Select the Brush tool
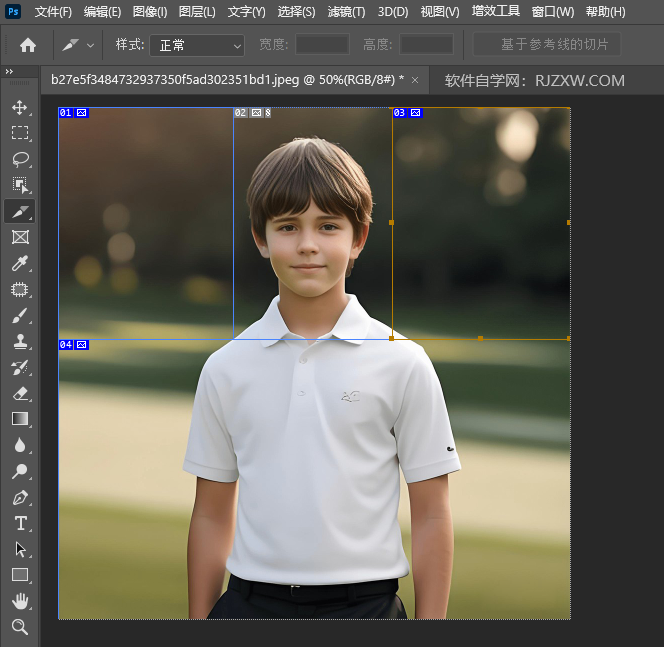Image resolution: width=664 pixels, height=647 pixels. click(x=20, y=315)
